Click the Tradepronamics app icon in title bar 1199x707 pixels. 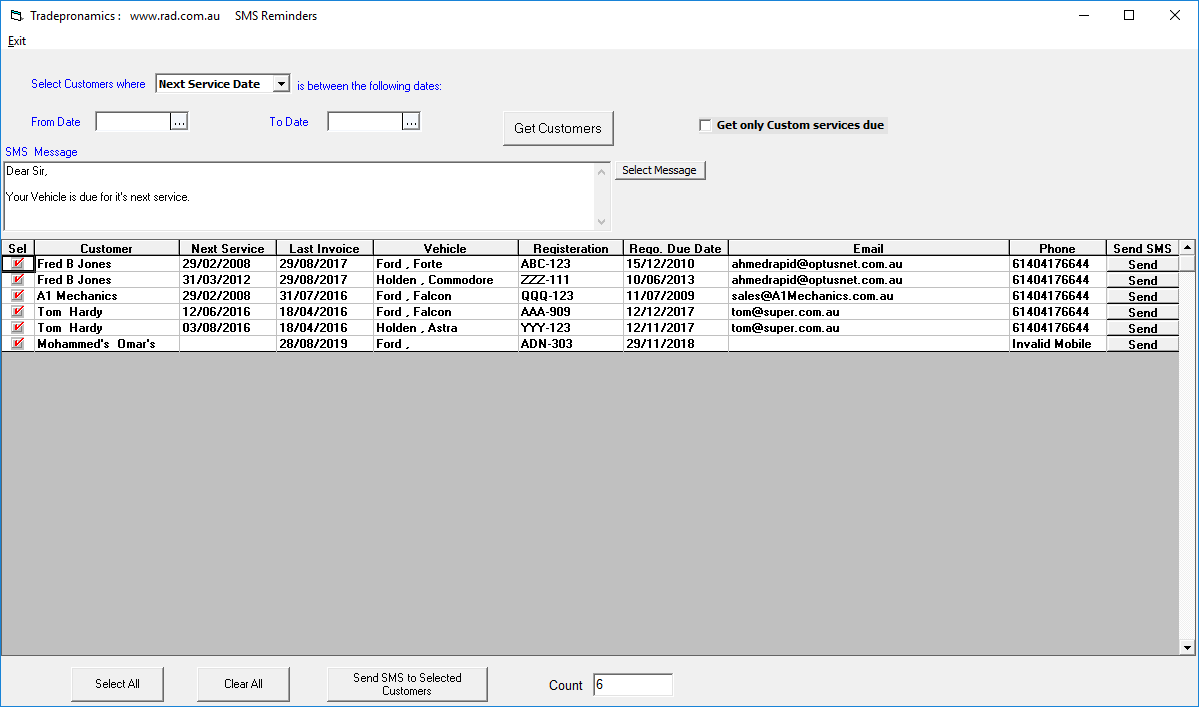tap(16, 15)
